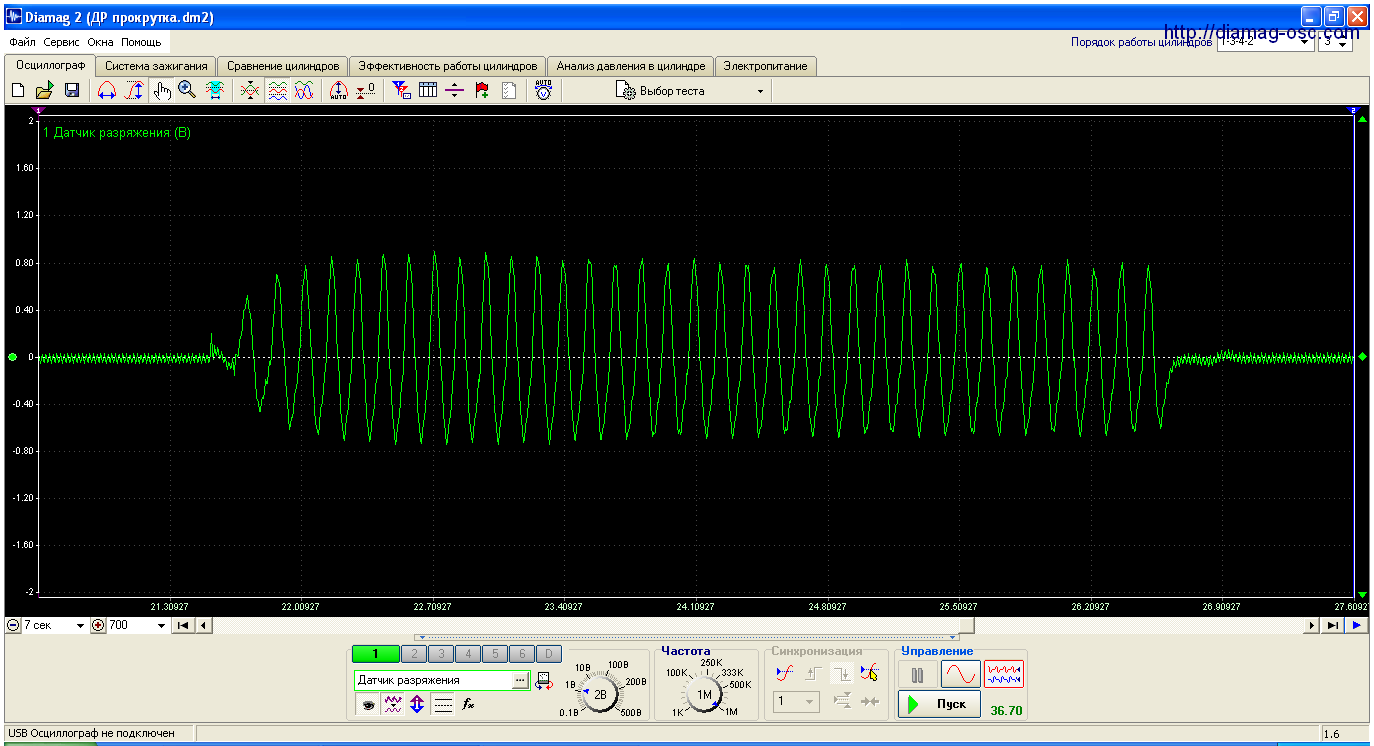Select vertical measurement cursor tool
This screenshot has height=746, width=1374.
tap(134, 90)
